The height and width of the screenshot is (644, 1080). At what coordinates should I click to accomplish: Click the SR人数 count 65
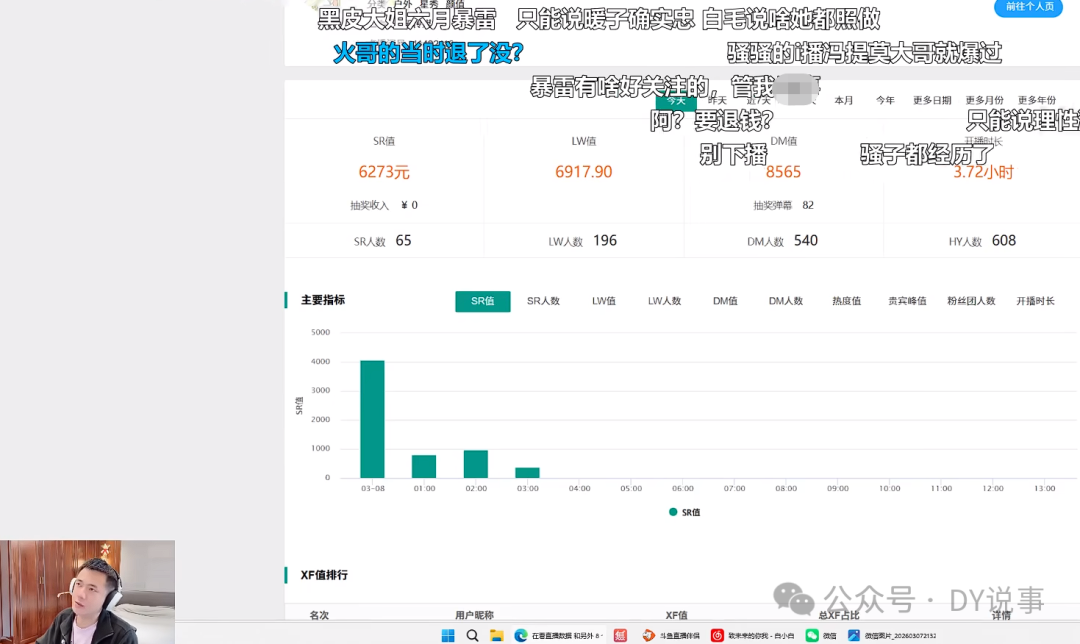404,240
